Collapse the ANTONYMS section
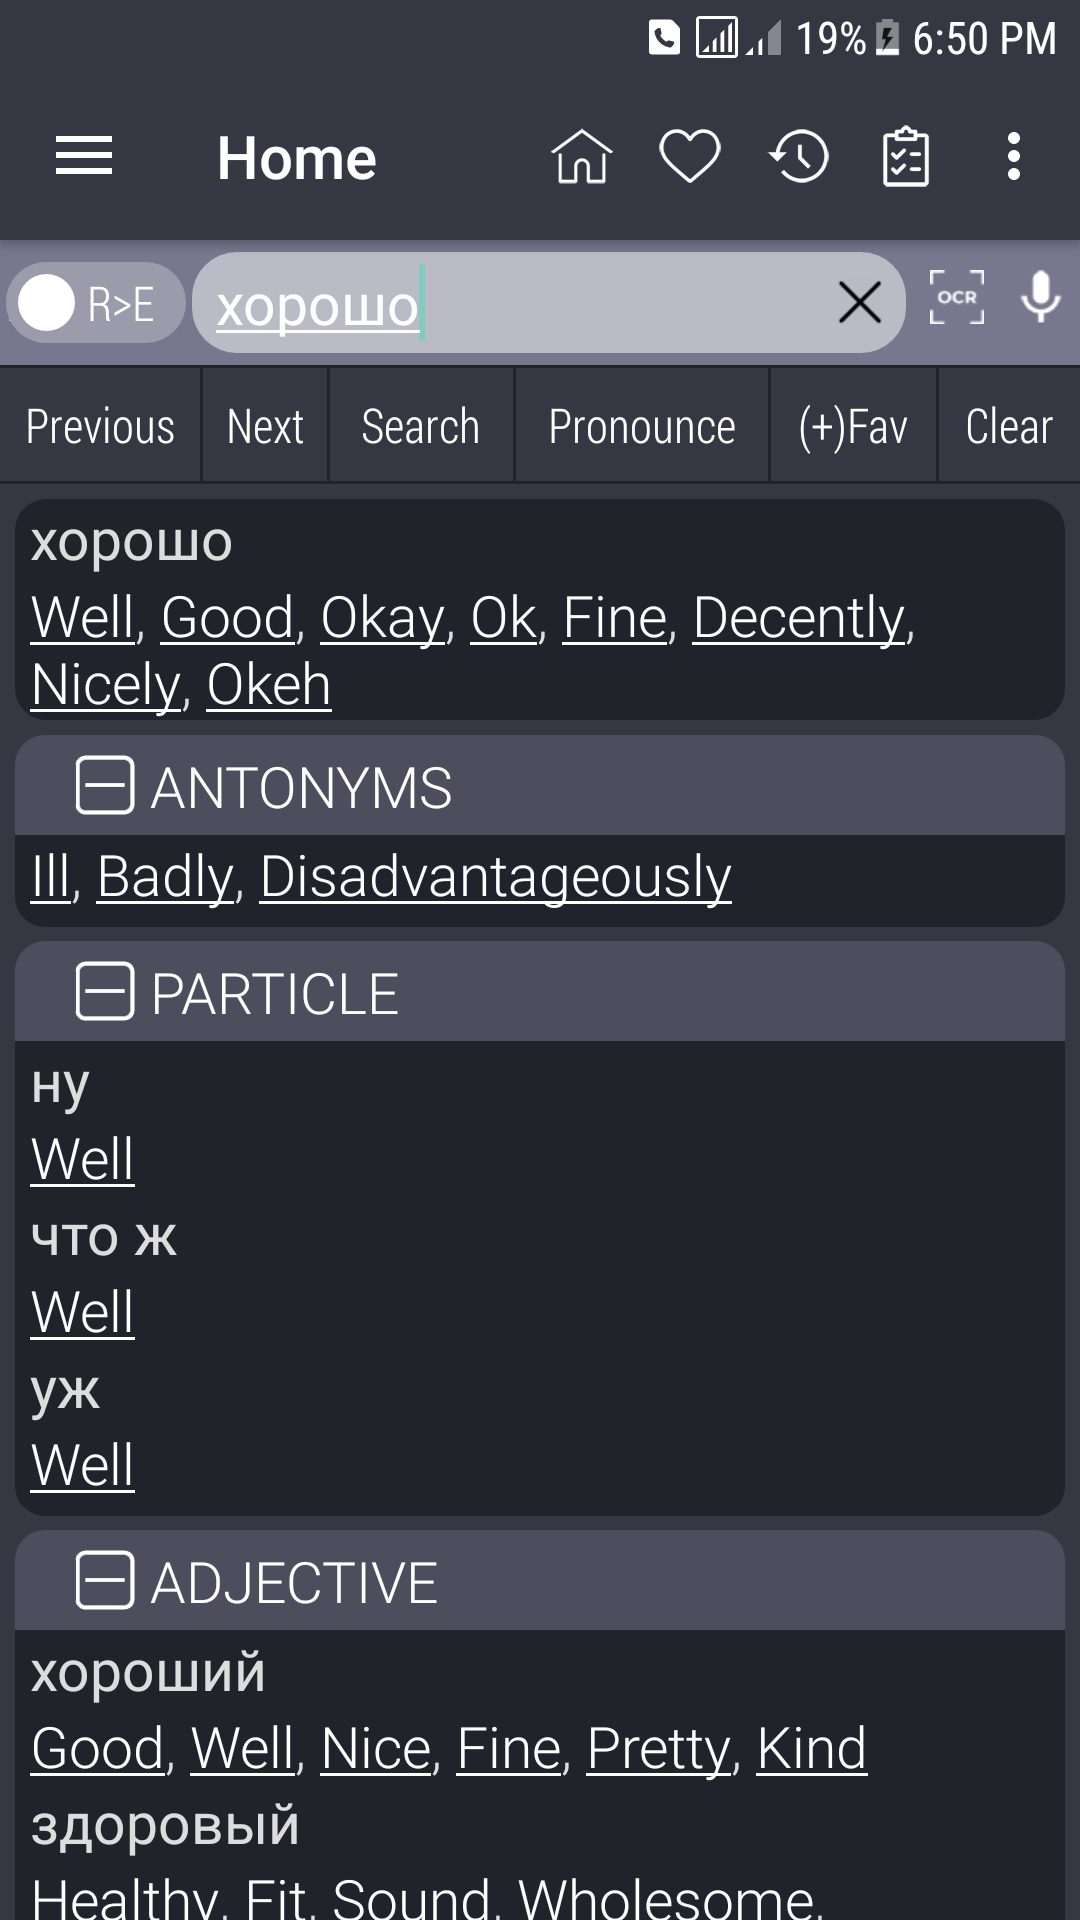This screenshot has width=1080, height=1920. tap(105, 786)
